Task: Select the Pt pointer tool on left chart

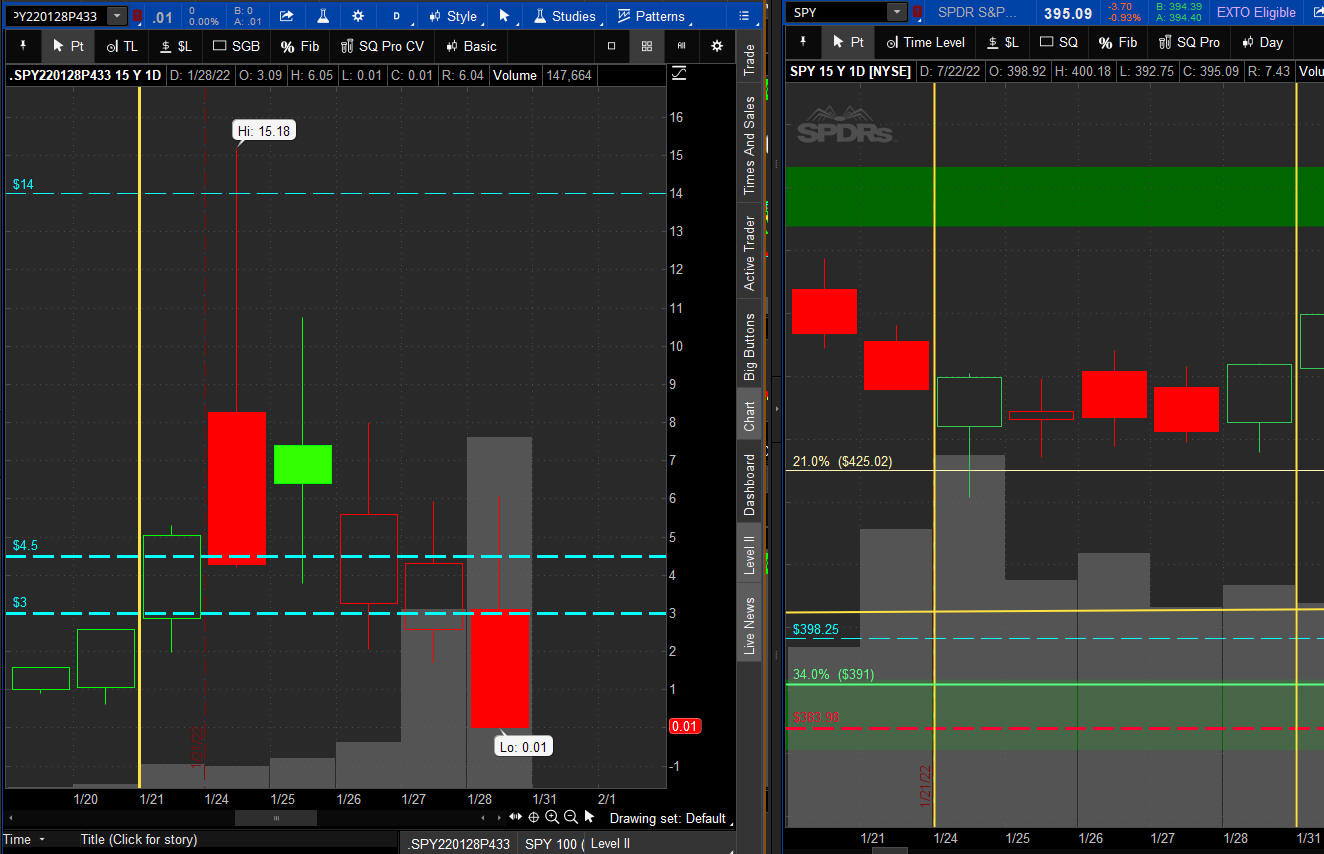Action: tap(67, 46)
